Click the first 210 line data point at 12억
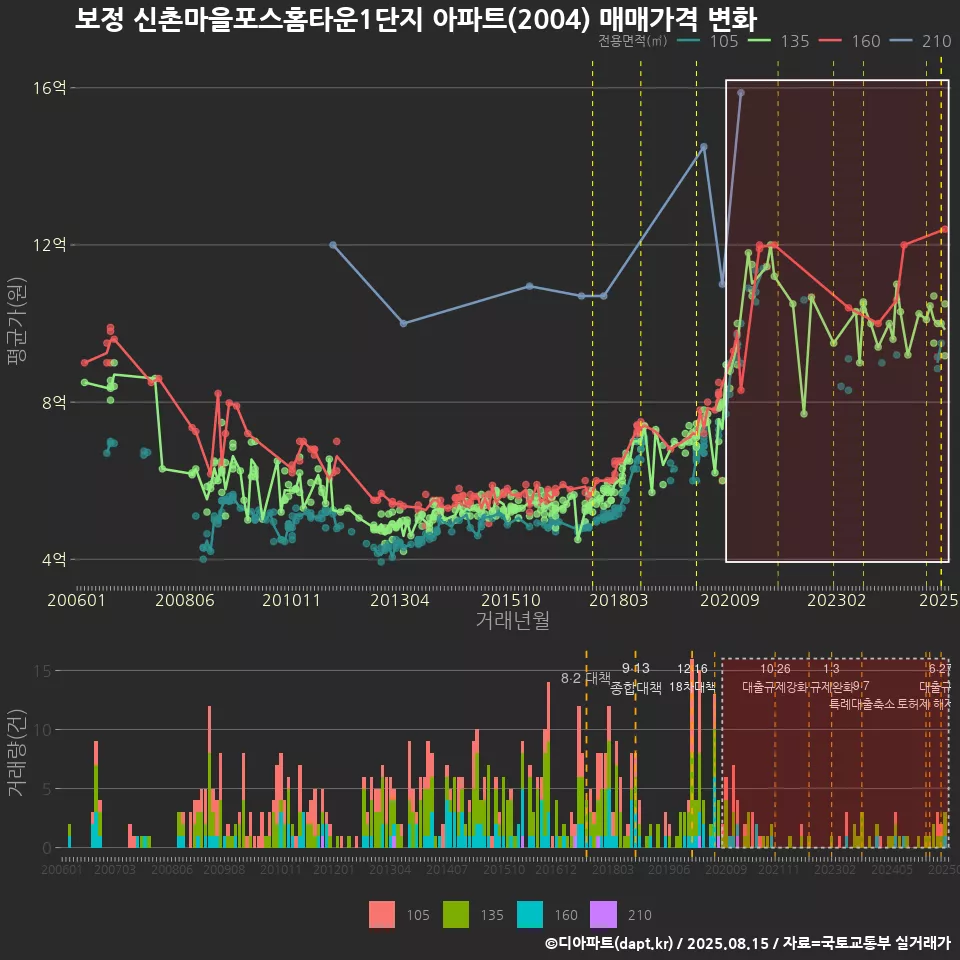960x960 pixels. (x=333, y=245)
